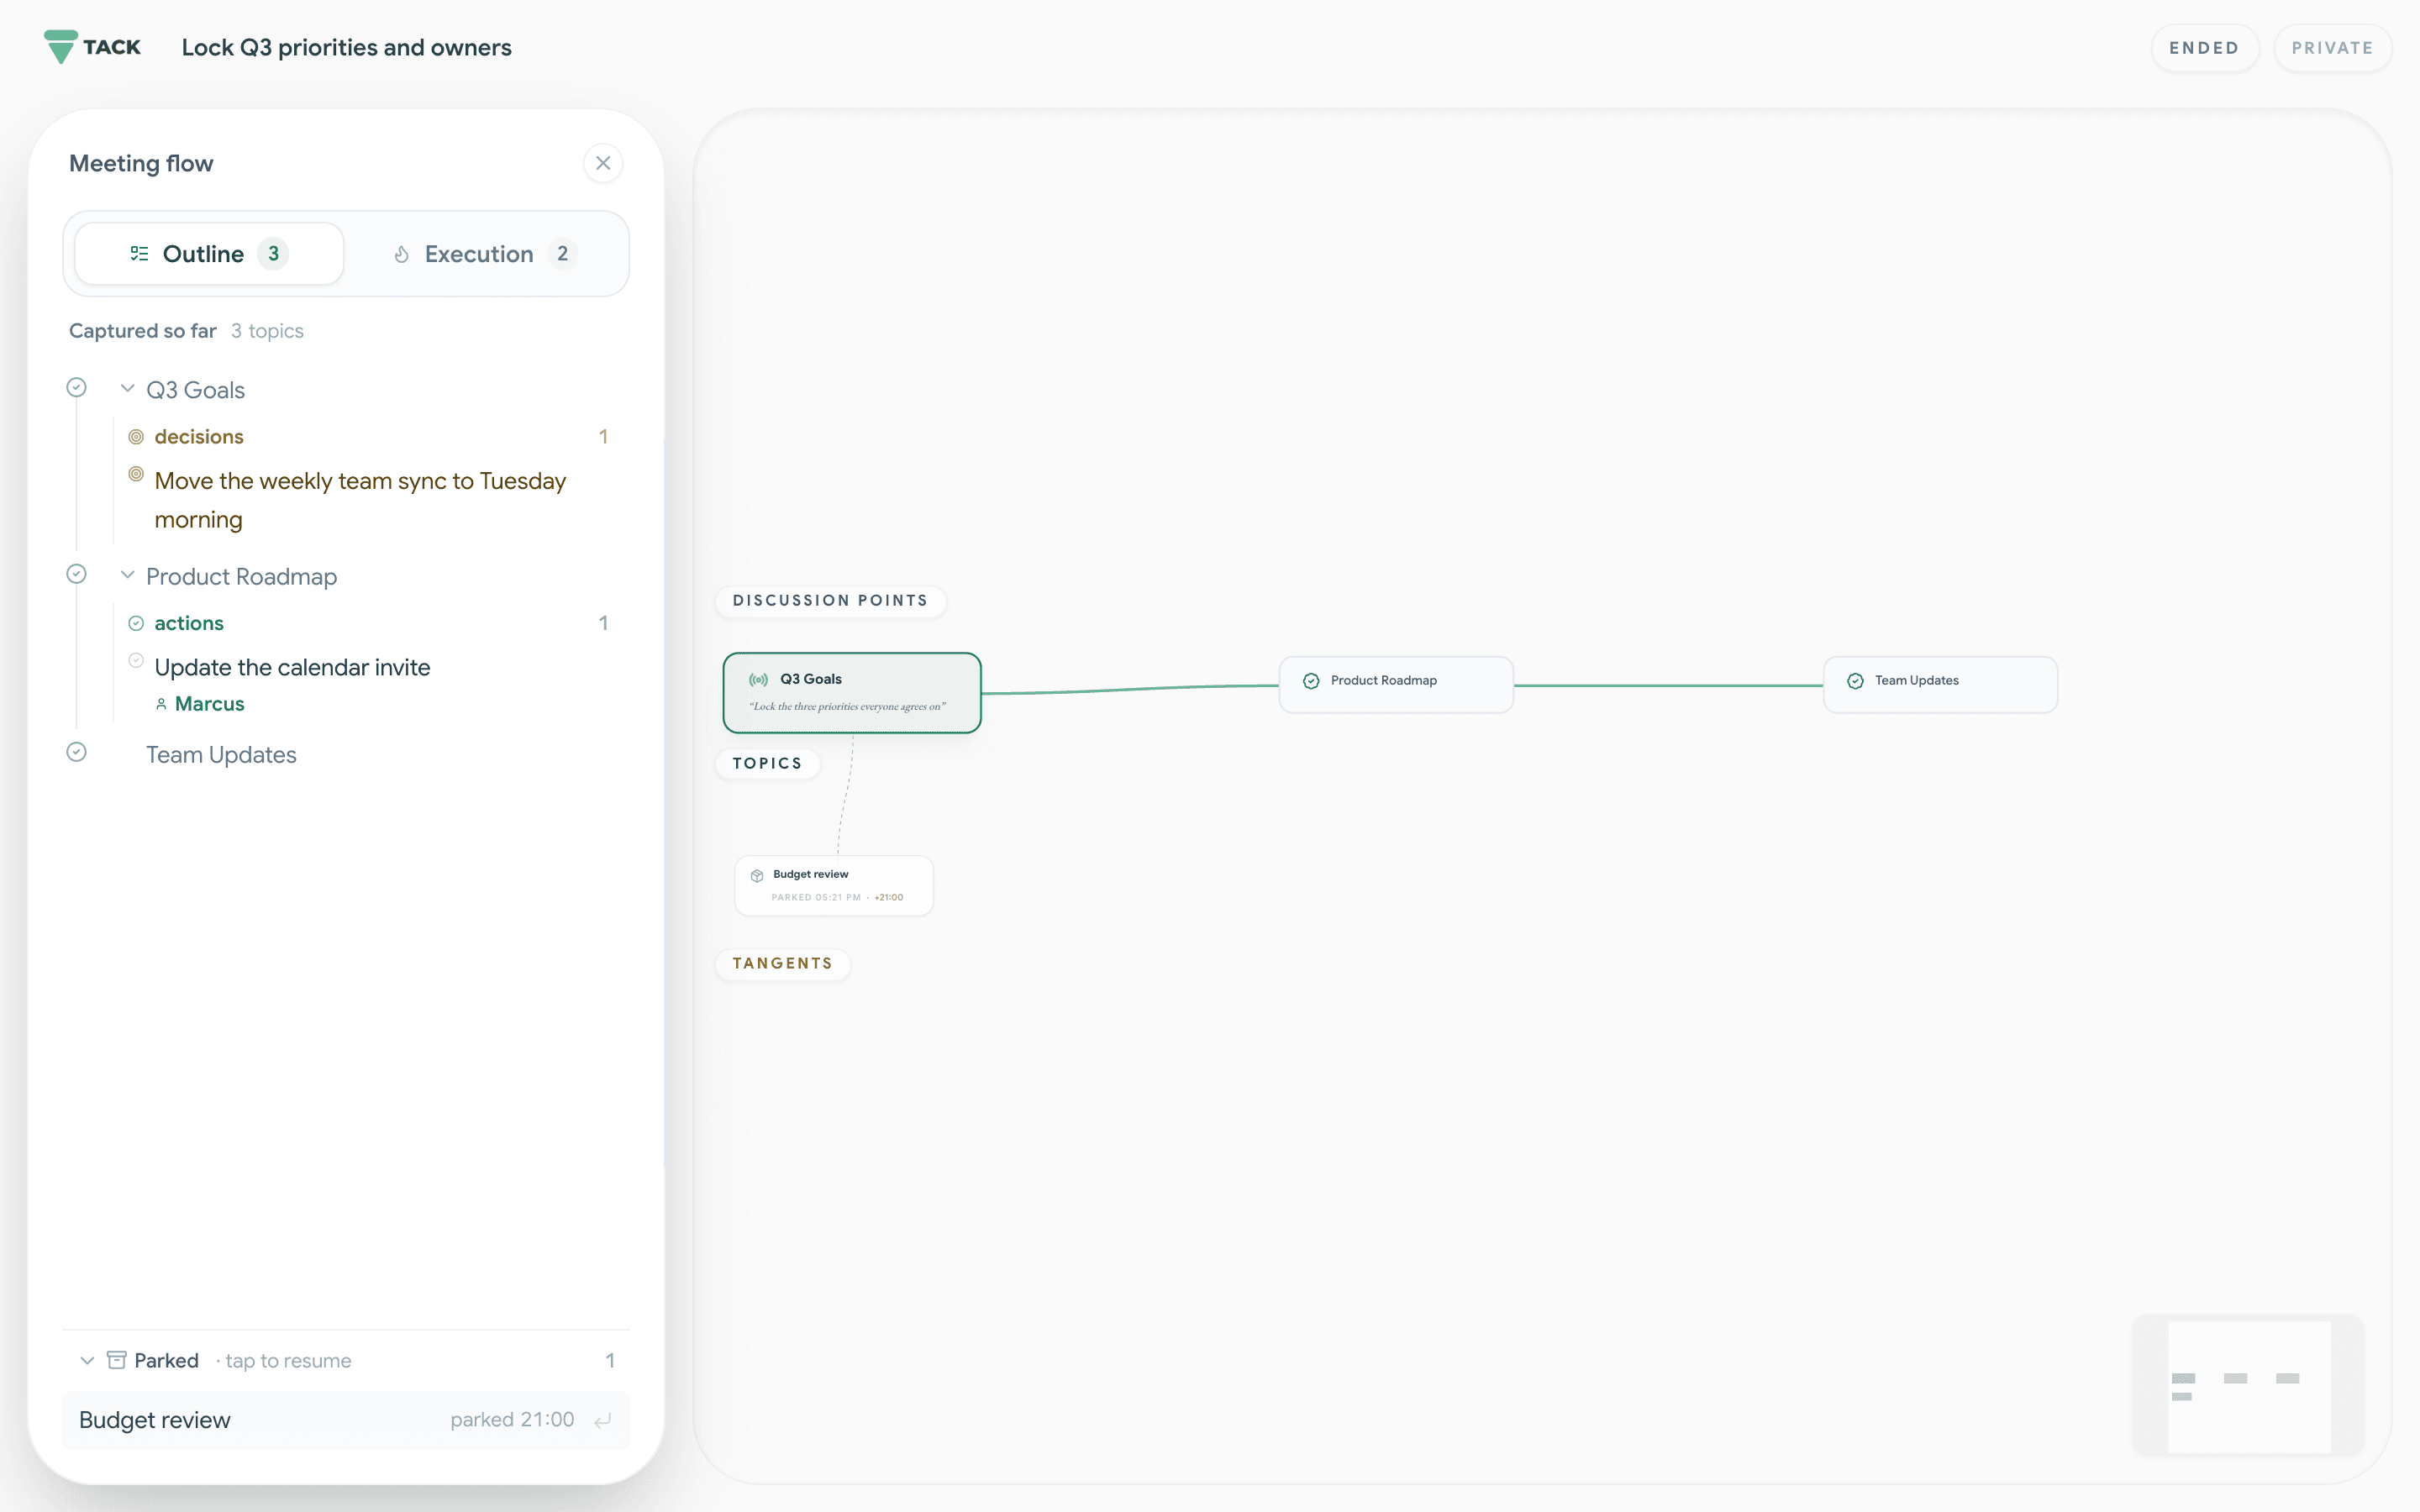Click the canvas minimap thumbnail
Screen dimensions: 2420x1512
[x=2248, y=1386]
